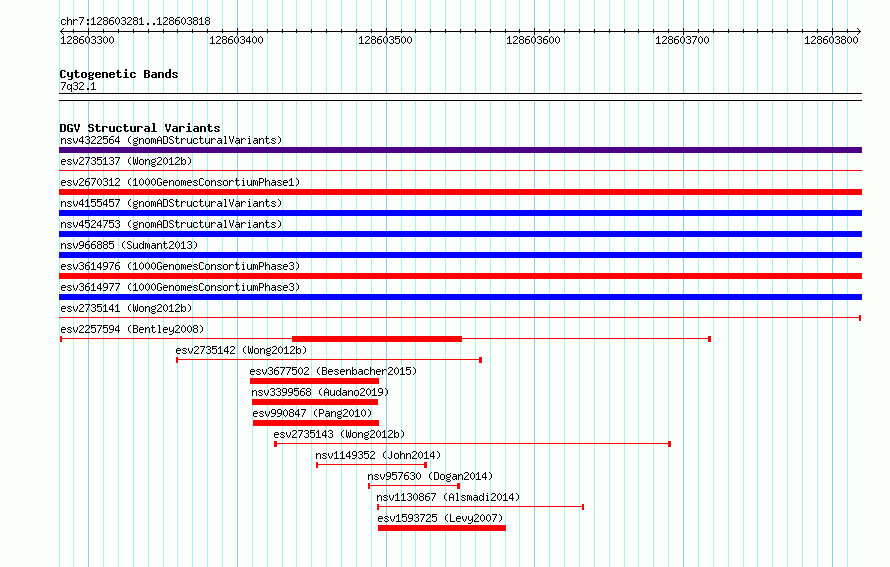Image resolution: width=890 pixels, height=567 pixels.
Task: Select the blue nsv4524753 variant bar
Action: (x=460, y=234)
